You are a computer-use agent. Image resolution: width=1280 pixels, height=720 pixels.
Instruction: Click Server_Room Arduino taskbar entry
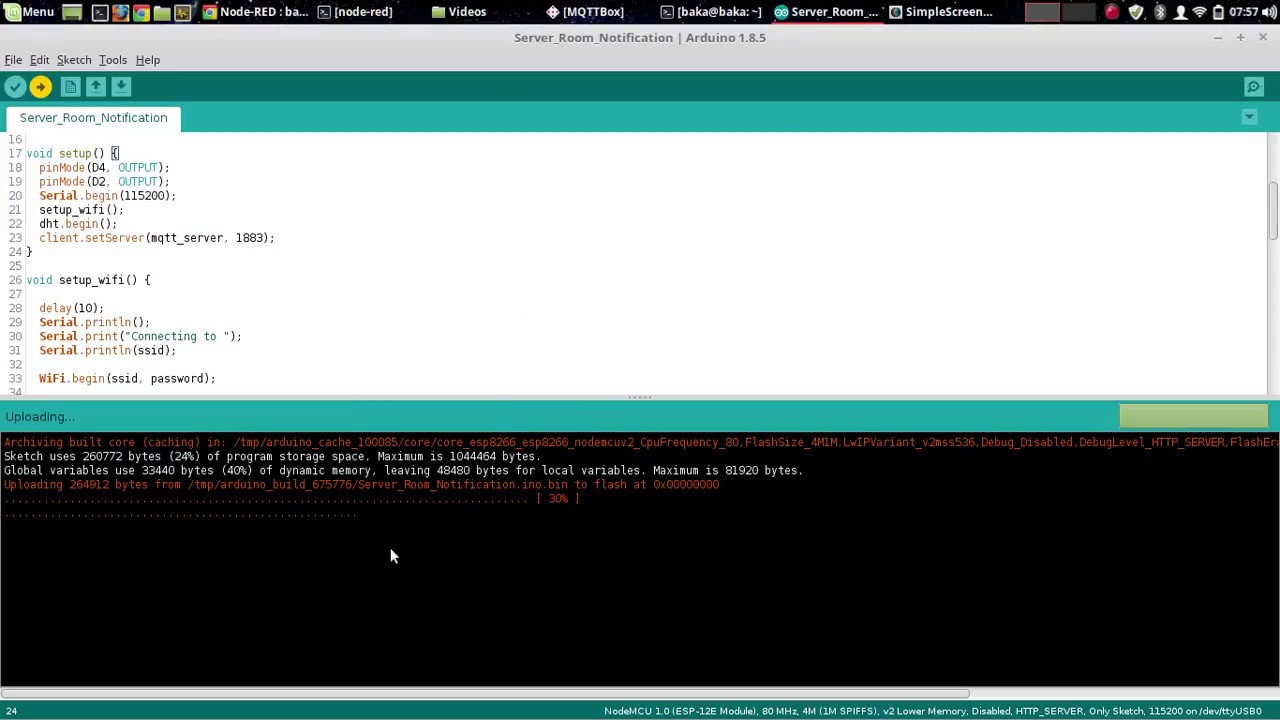(x=828, y=12)
